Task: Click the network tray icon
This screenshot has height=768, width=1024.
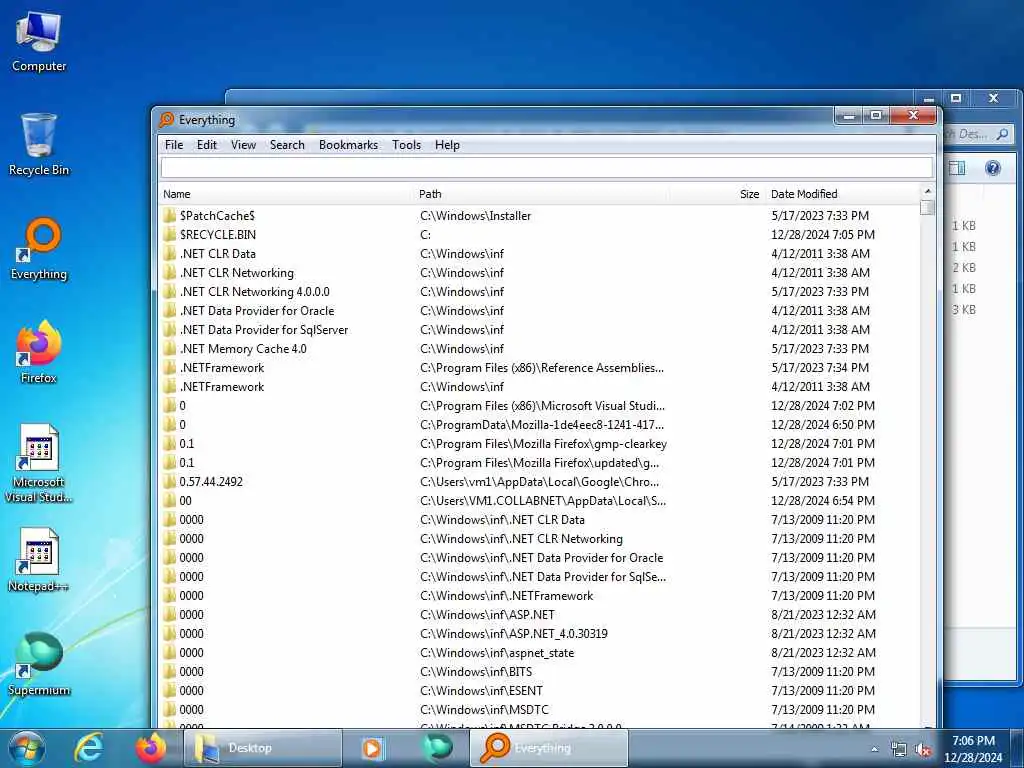Action: (899, 750)
